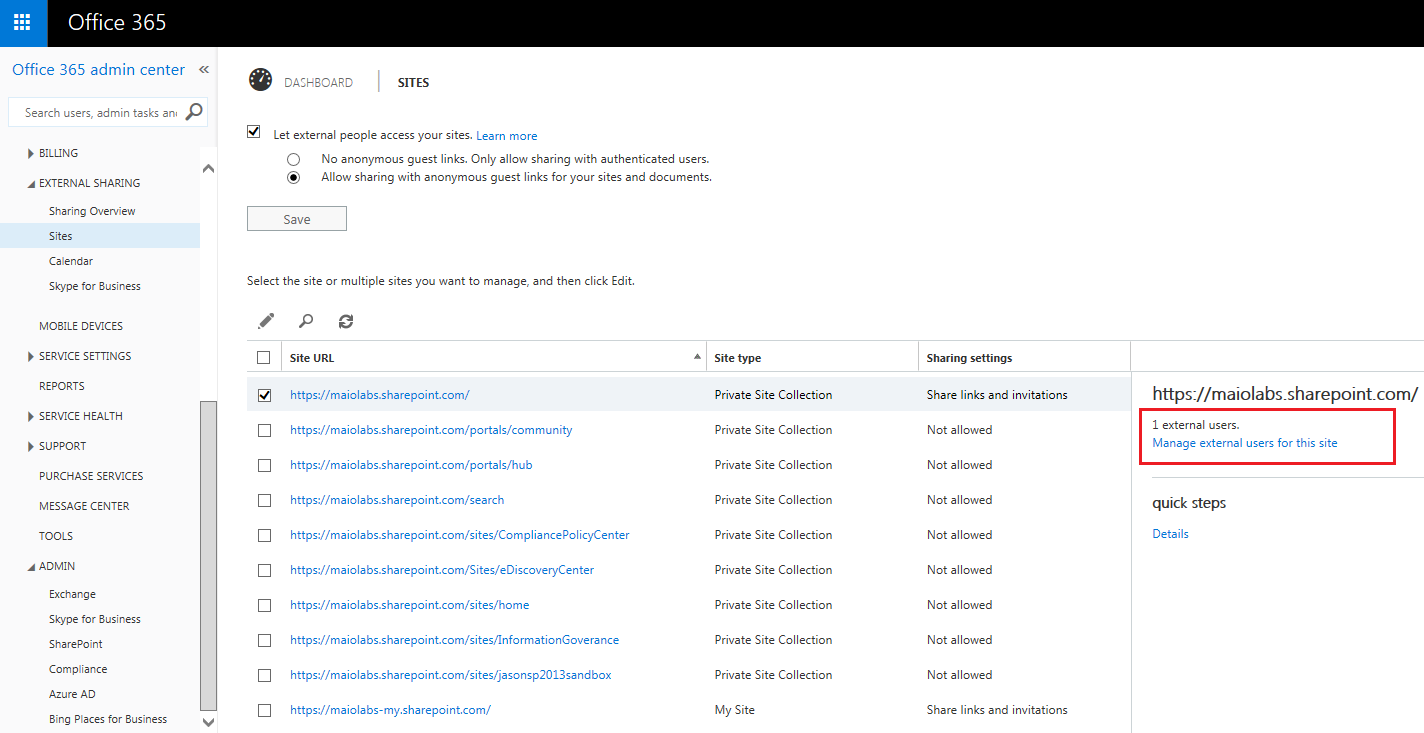The image size is (1424, 733).
Task: Select the 'No anonymous guest links' option
Action: (294, 158)
